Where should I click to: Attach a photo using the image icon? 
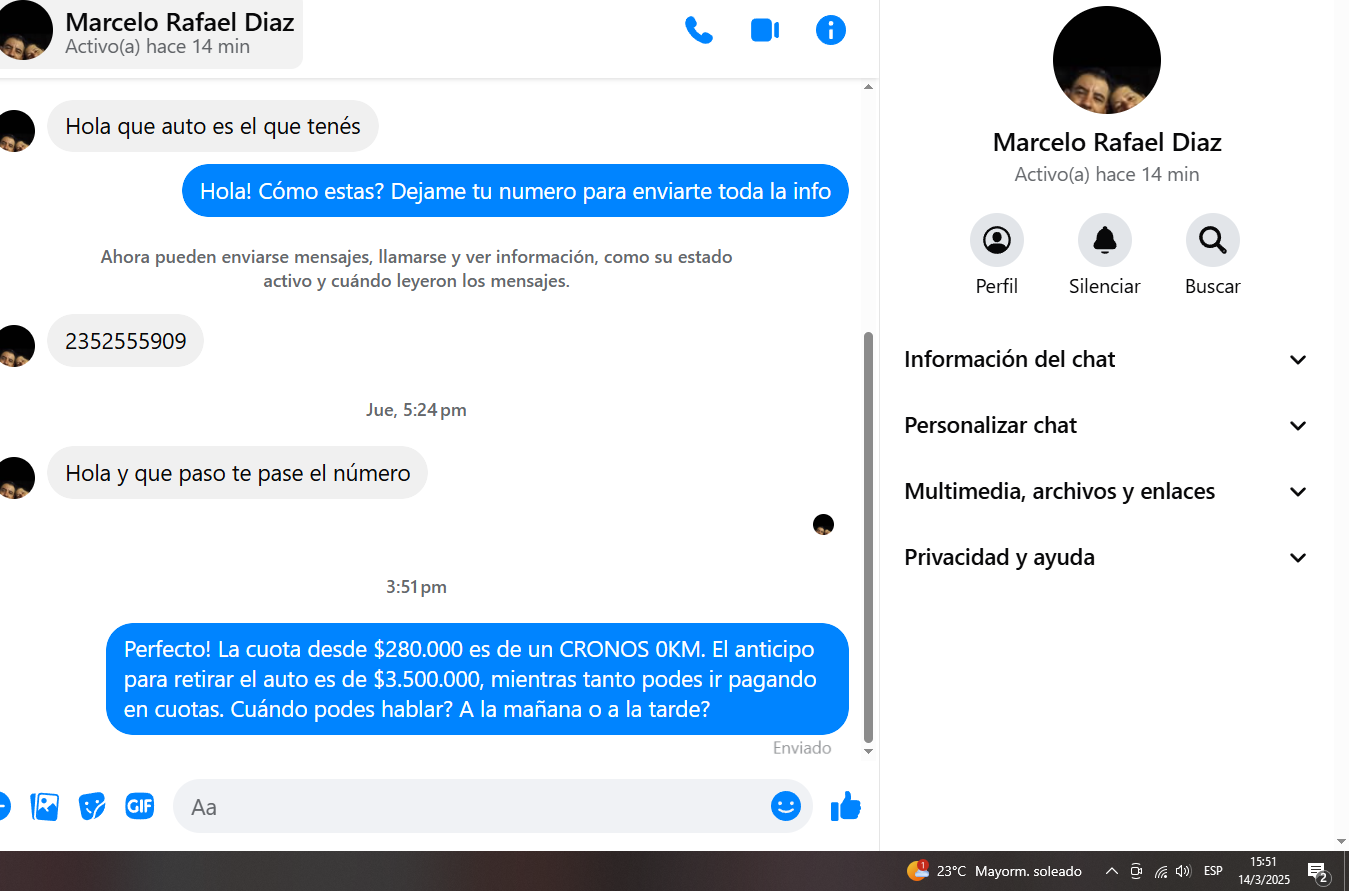[45, 806]
